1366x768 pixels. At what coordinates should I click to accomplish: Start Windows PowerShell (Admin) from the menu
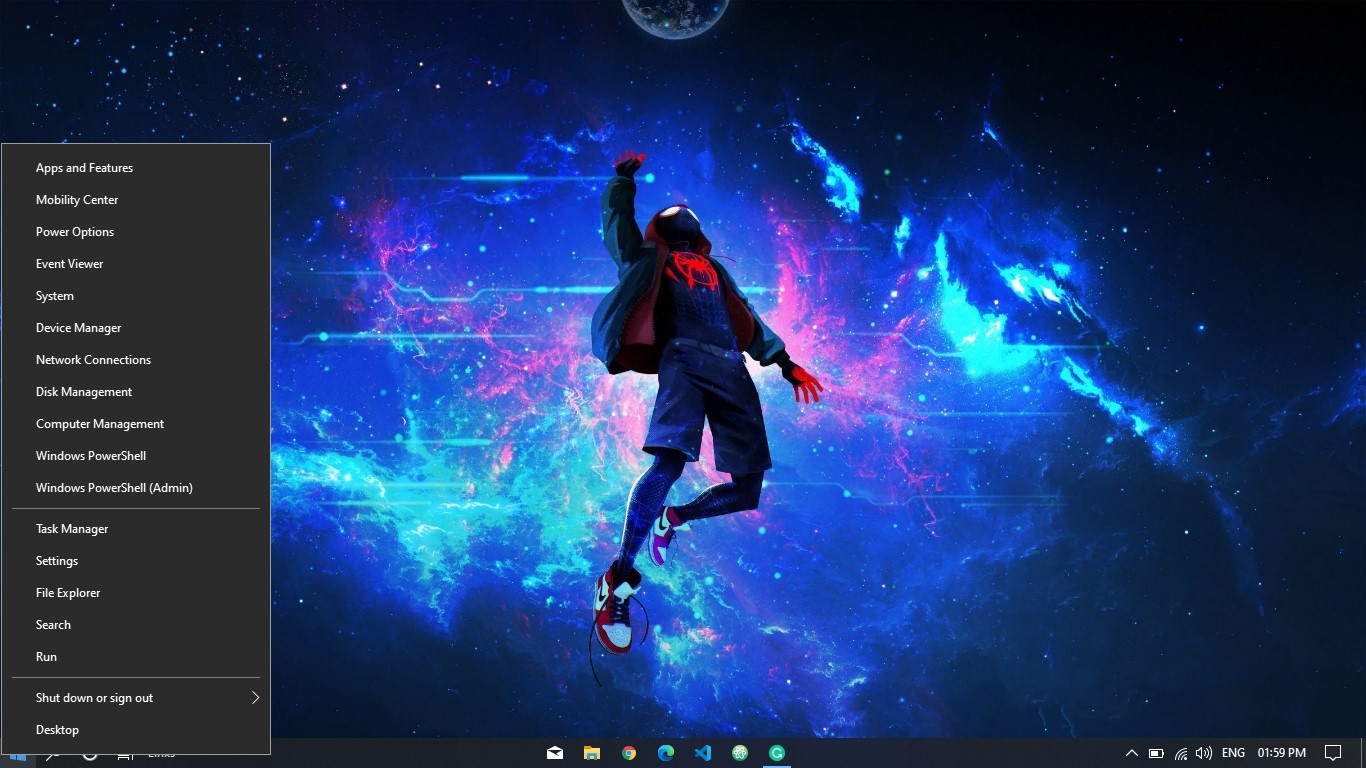click(136, 488)
